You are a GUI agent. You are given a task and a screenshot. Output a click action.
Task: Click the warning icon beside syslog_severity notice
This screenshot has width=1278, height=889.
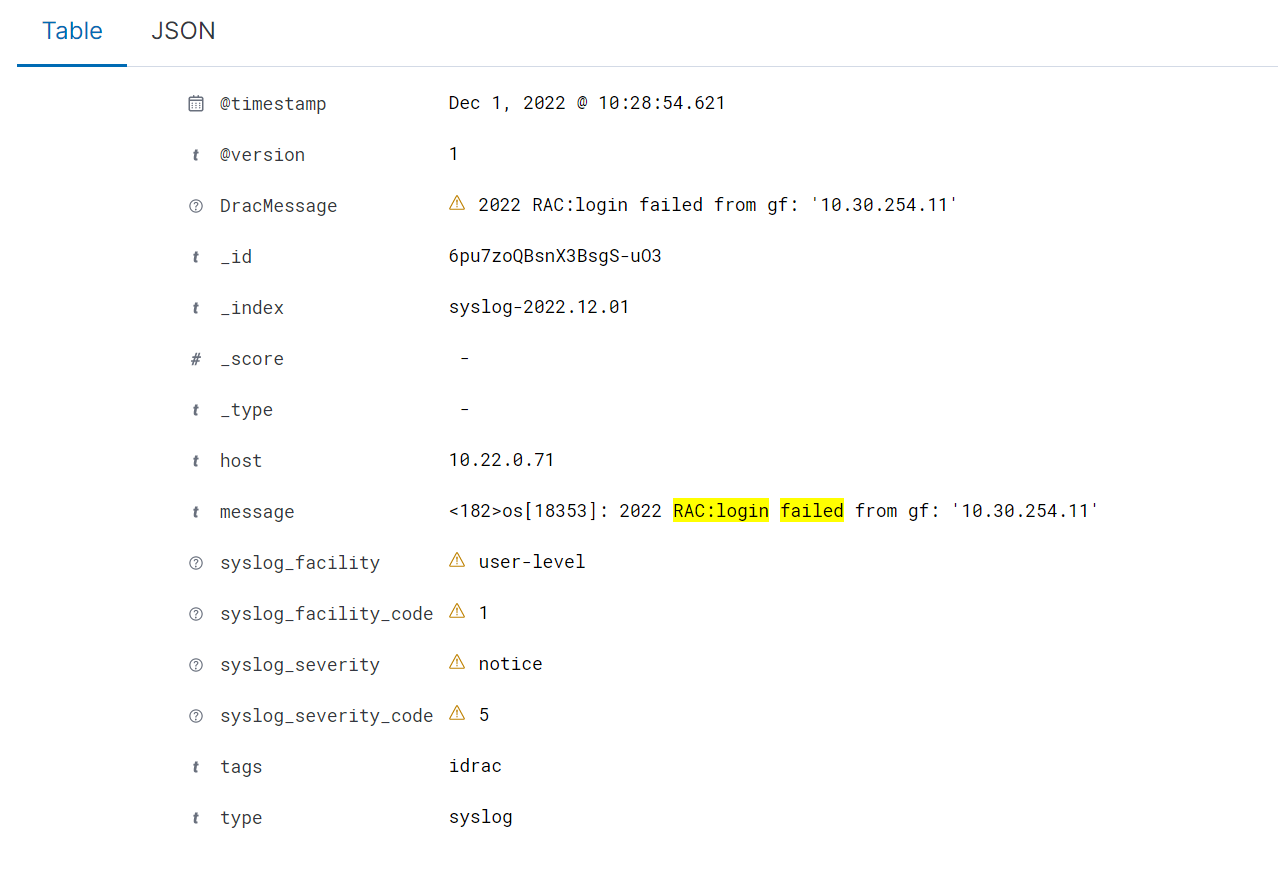tap(457, 662)
